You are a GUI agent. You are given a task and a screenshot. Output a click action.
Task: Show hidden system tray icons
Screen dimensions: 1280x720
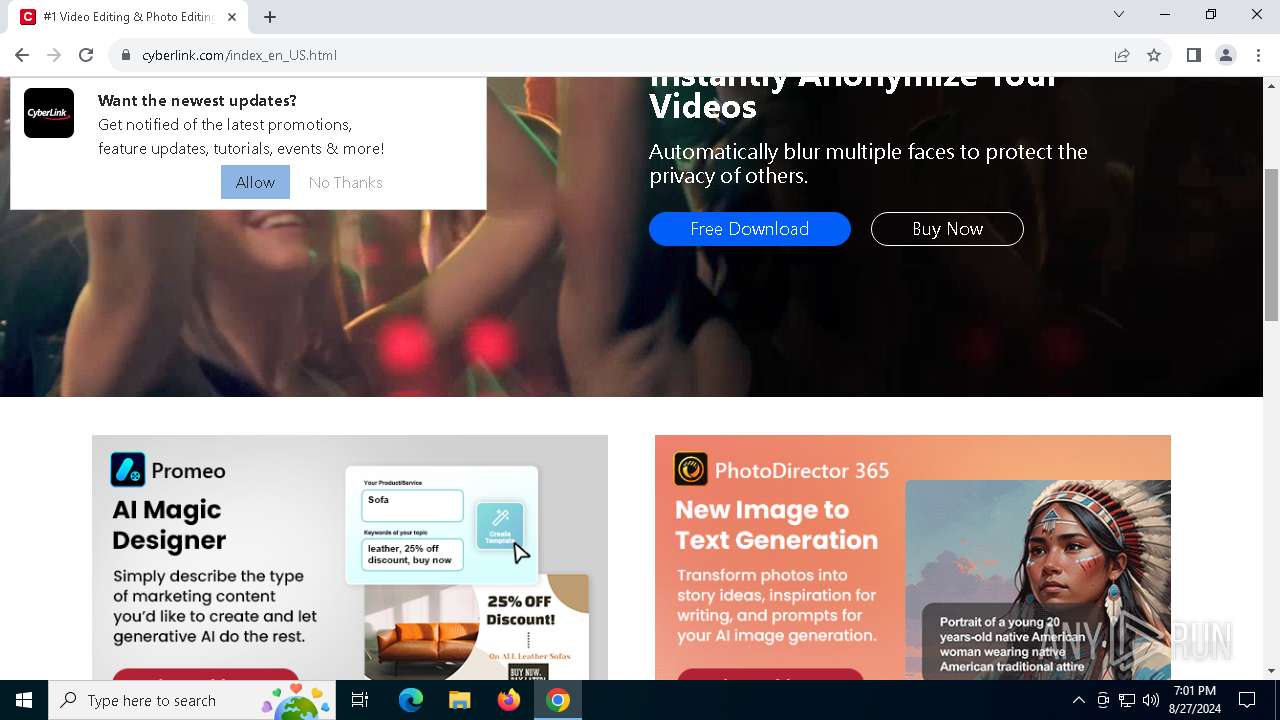(x=1078, y=700)
